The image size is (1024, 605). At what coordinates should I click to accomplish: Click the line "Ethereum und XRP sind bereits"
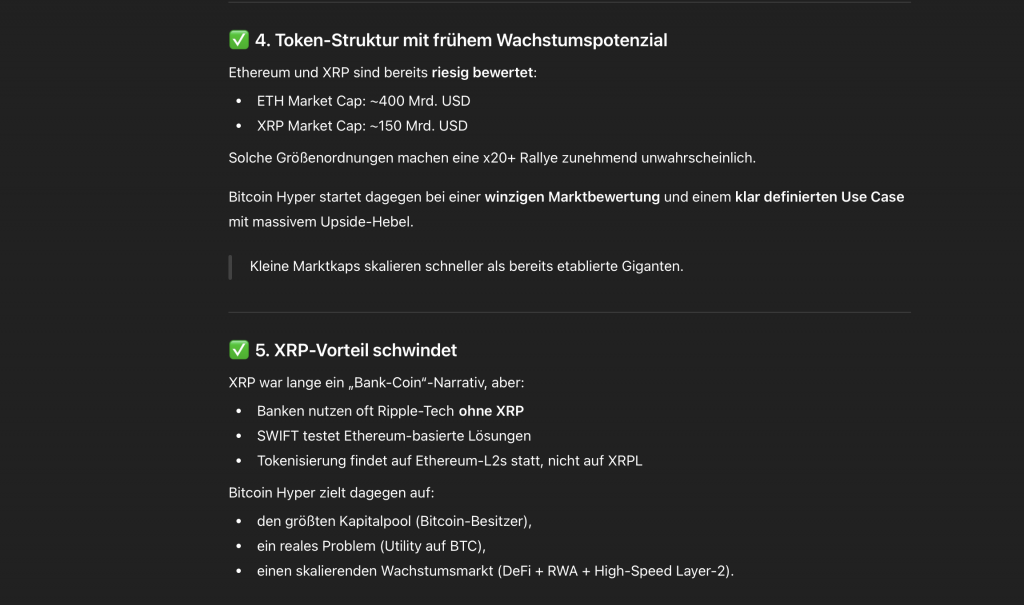click(328, 73)
